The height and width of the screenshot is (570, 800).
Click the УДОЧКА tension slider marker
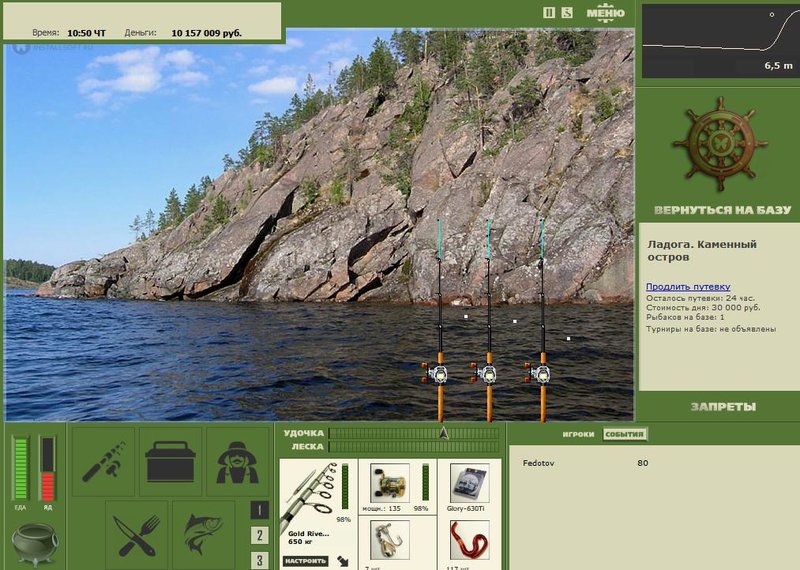tap(443, 433)
